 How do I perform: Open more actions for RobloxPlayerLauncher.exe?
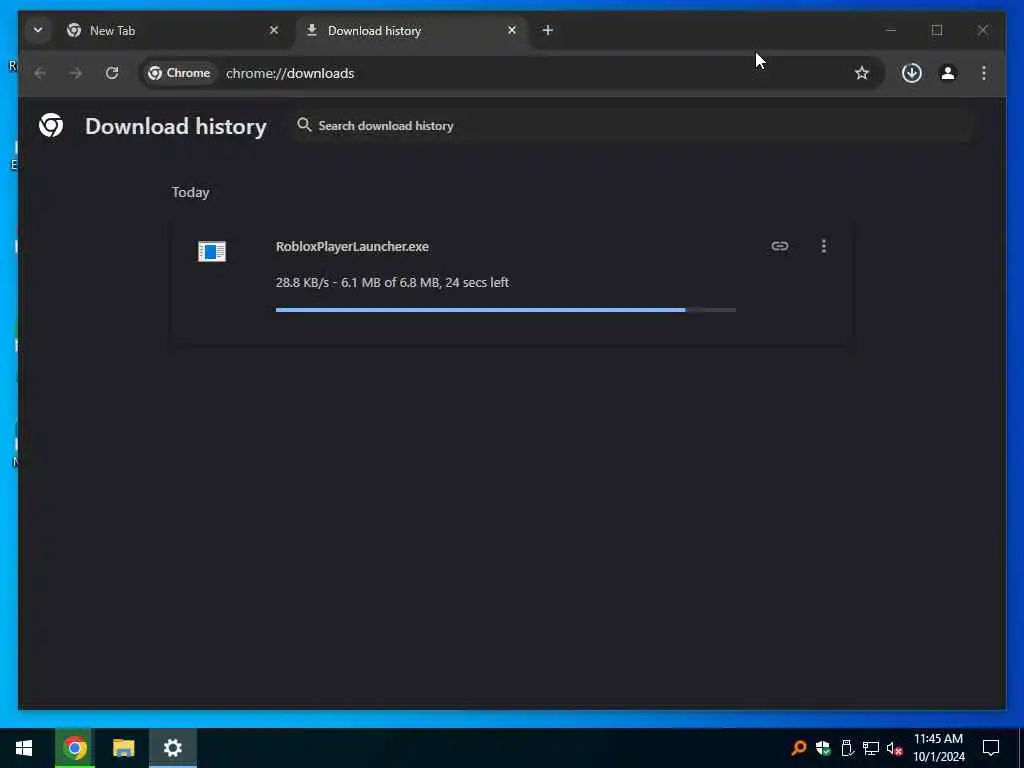point(824,246)
